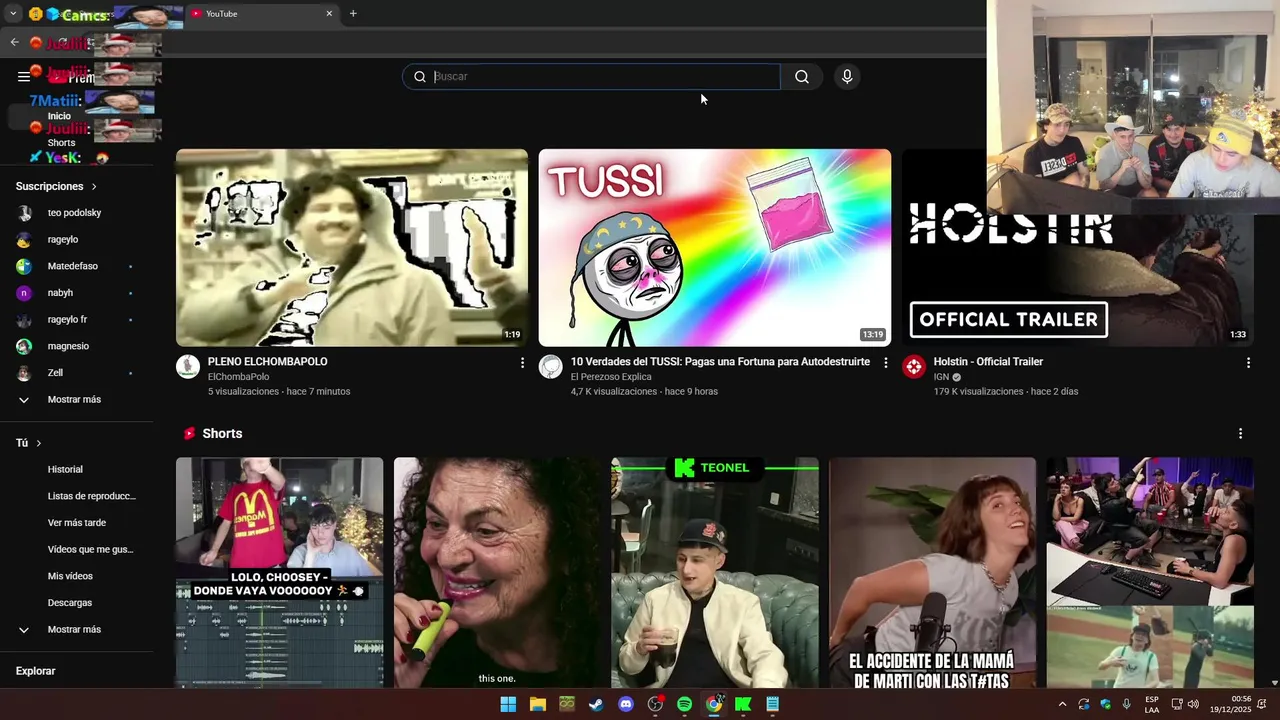Start voice search with microphone icon
Image resolution: width=1280 pixels, height=720 pixels.
click(847, 77)
